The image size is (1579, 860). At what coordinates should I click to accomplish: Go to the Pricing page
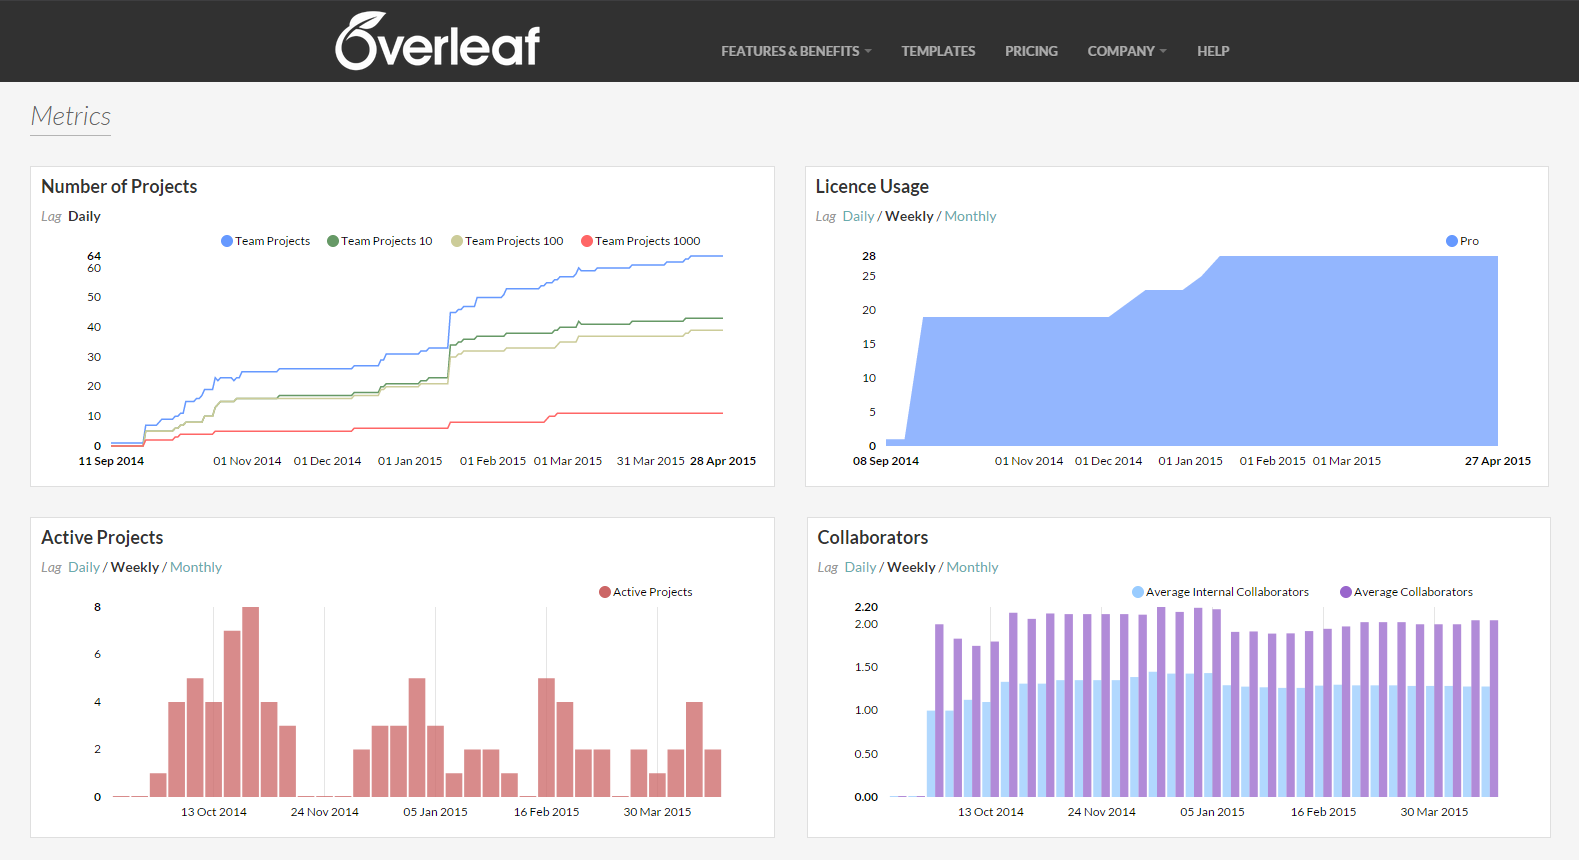1031,51
